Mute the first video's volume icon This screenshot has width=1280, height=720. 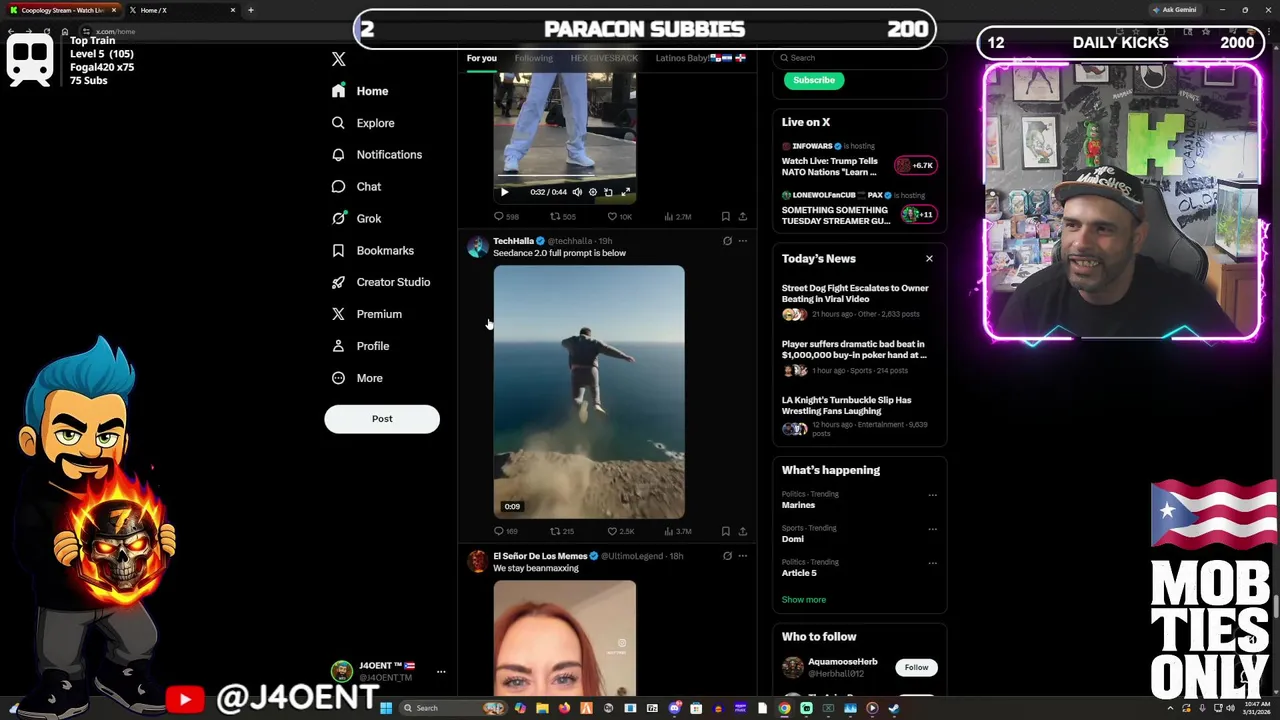(x=577, y=192)
